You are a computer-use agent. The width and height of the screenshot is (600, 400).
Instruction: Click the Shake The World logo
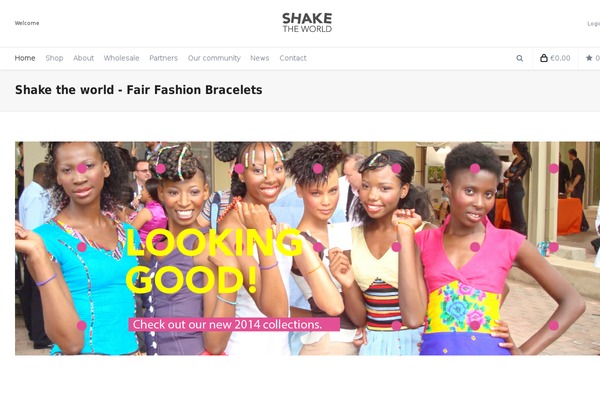[307, 23]
